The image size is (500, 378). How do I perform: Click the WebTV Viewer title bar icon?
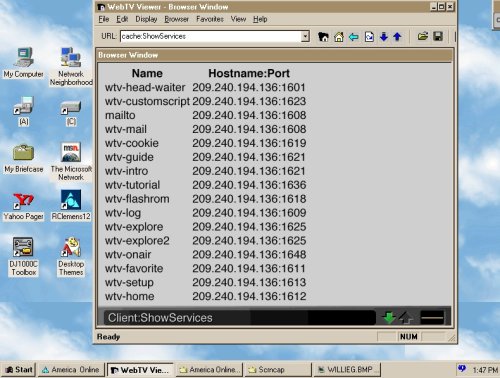click(101, 7)
